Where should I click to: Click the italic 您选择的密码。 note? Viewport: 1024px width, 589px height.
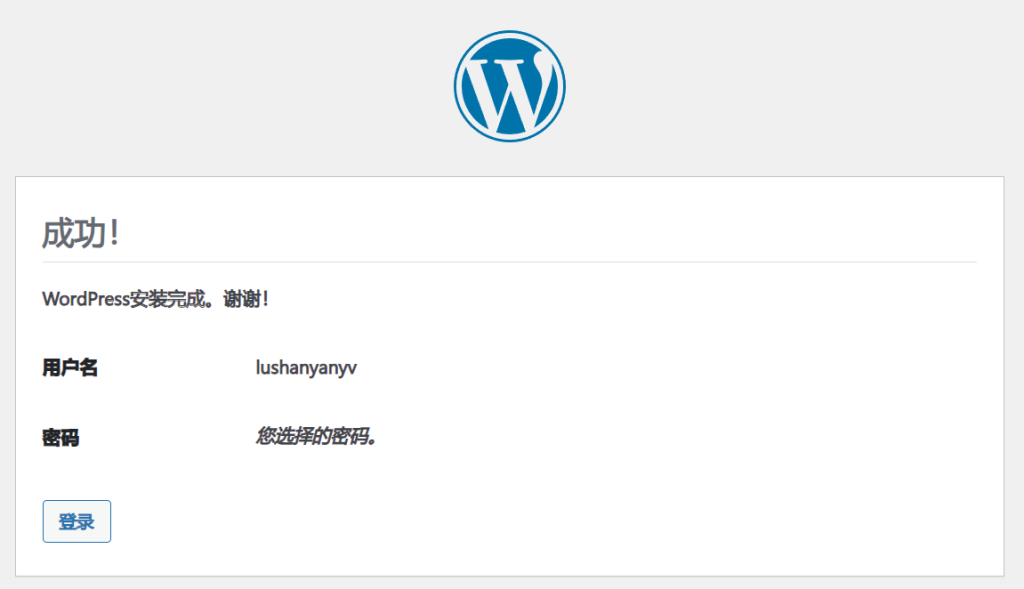tap(316, 437)
